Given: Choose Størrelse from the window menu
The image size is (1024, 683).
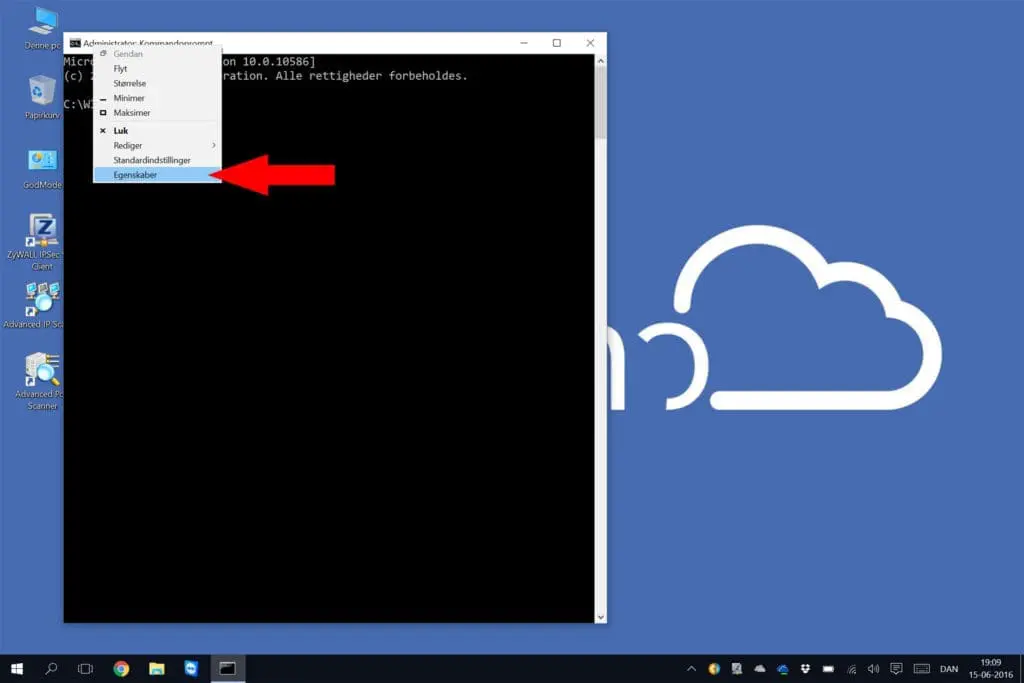Looking at the screenshot, I should pos(129,84).
